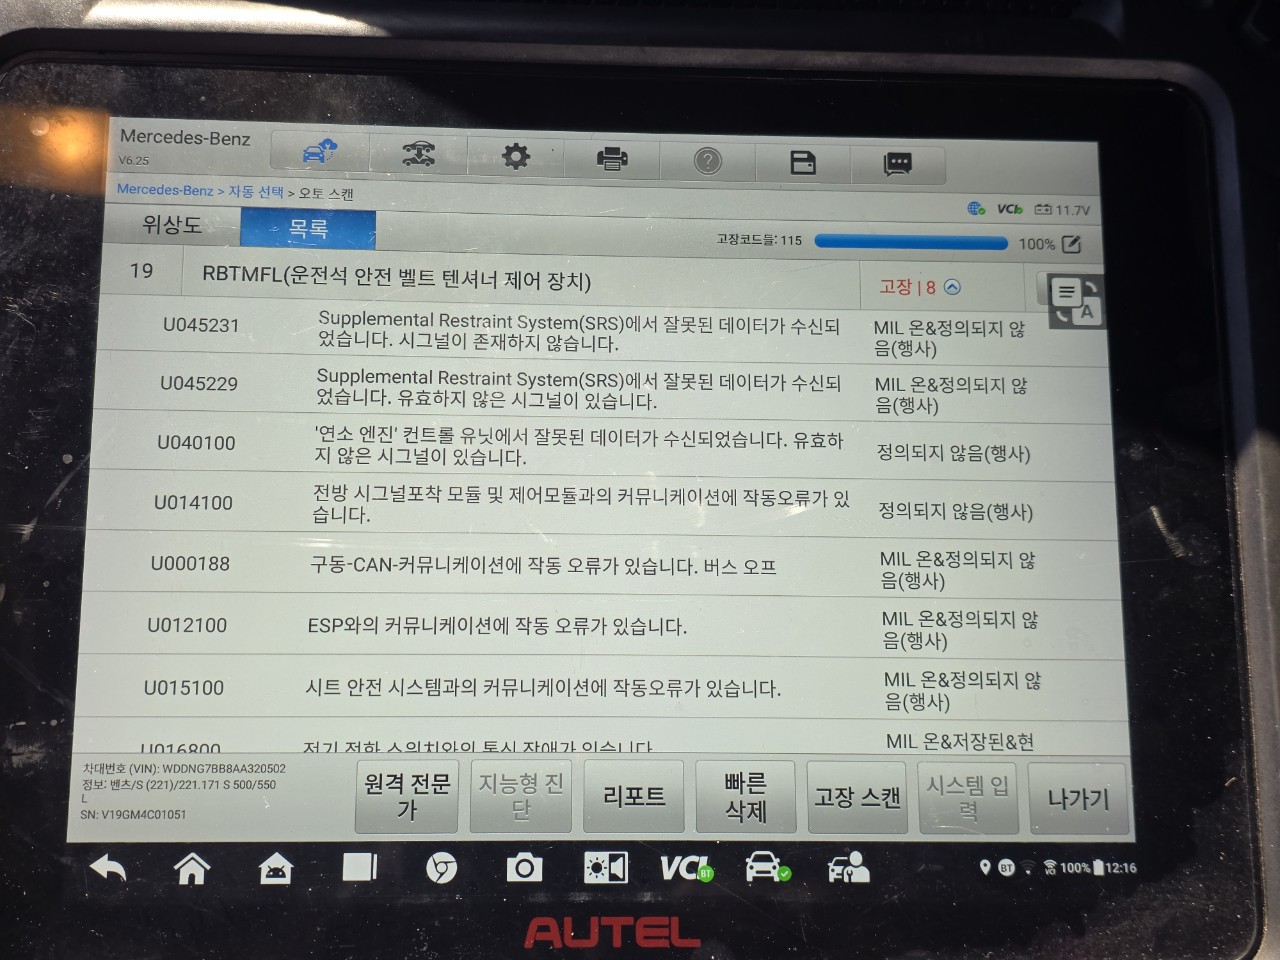Open the VCI connection icon in dock
Screen dimensions: 1280x960
pyautogui.click(x=685, y=868)
